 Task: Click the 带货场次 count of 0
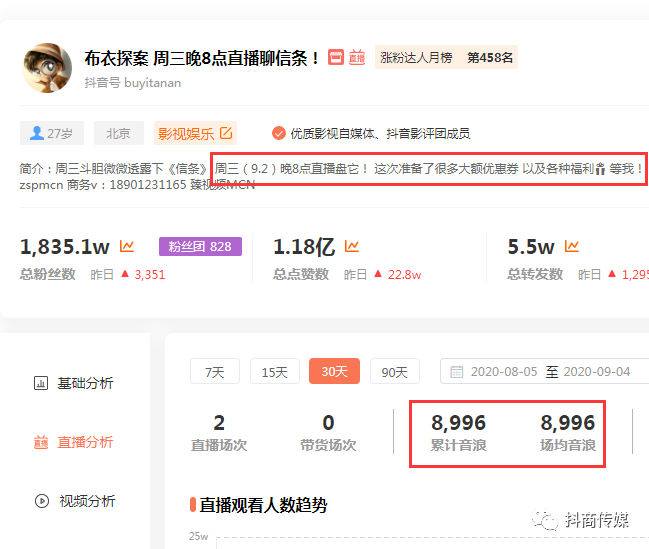[x=328, y=423]
